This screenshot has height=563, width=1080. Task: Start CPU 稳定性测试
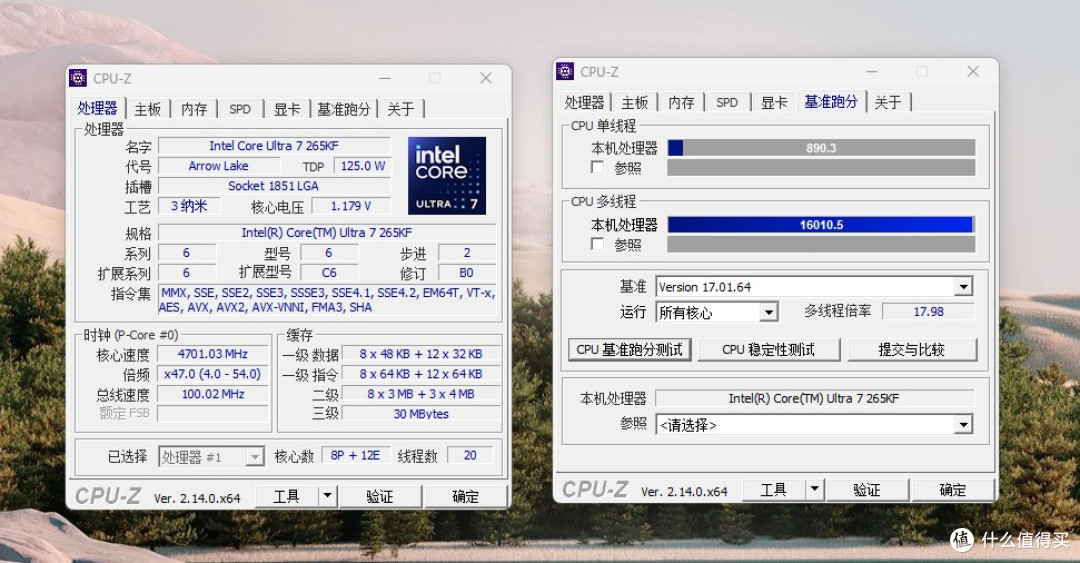point(769,349)
